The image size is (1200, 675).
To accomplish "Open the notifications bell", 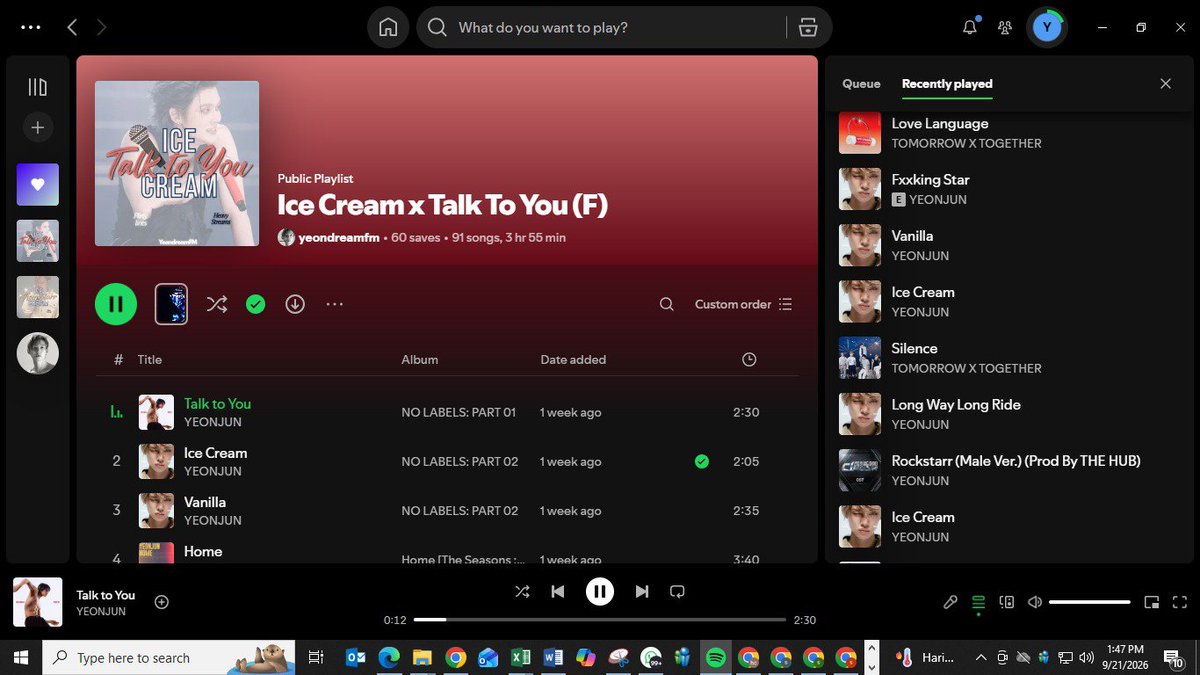I will [969, 28].
